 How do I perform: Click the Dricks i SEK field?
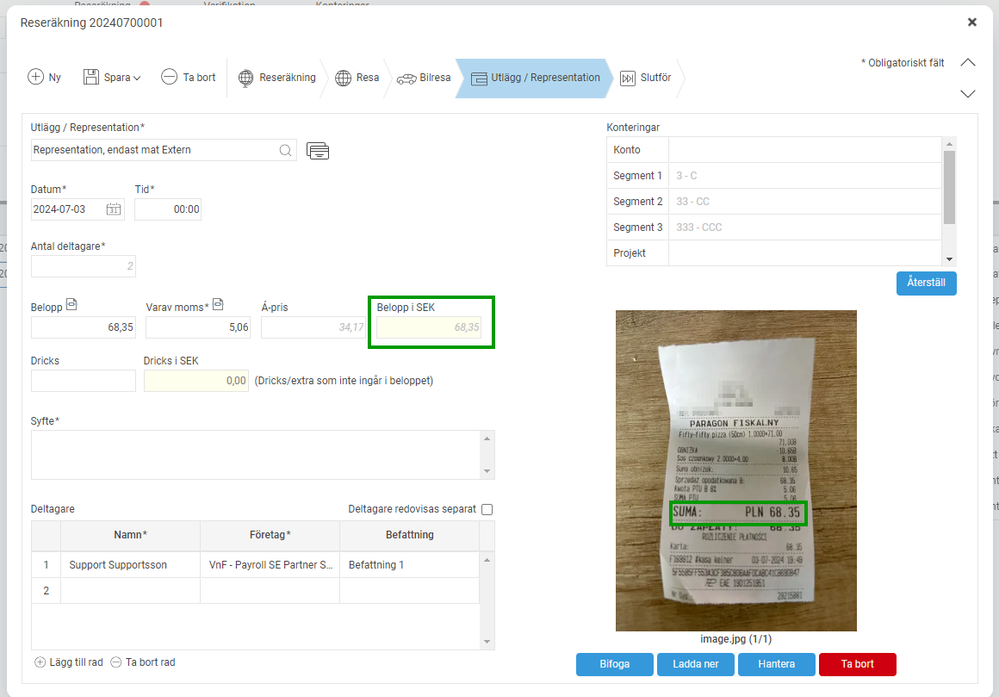(x=196, y=380)
